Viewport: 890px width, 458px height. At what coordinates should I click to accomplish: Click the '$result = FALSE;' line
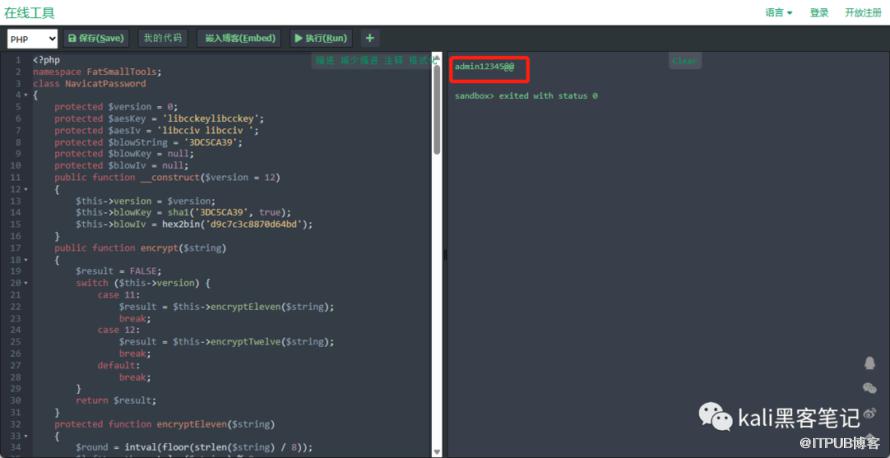coord(119,271)
